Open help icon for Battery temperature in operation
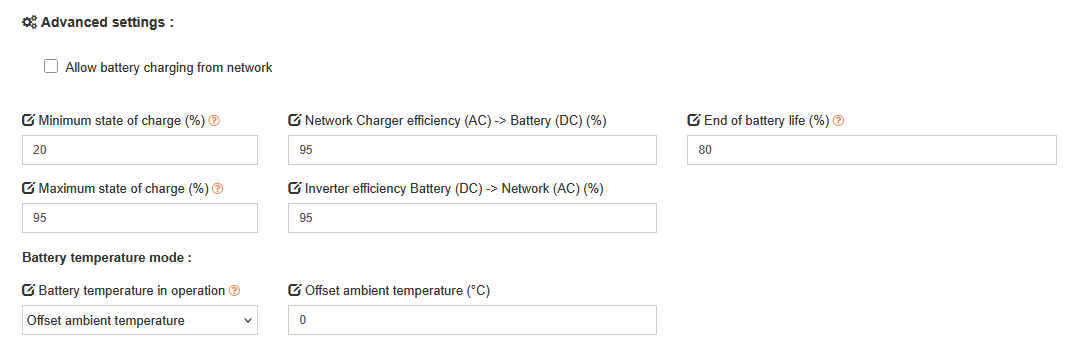Screen dimensions: 1078x363 [234, 291]
